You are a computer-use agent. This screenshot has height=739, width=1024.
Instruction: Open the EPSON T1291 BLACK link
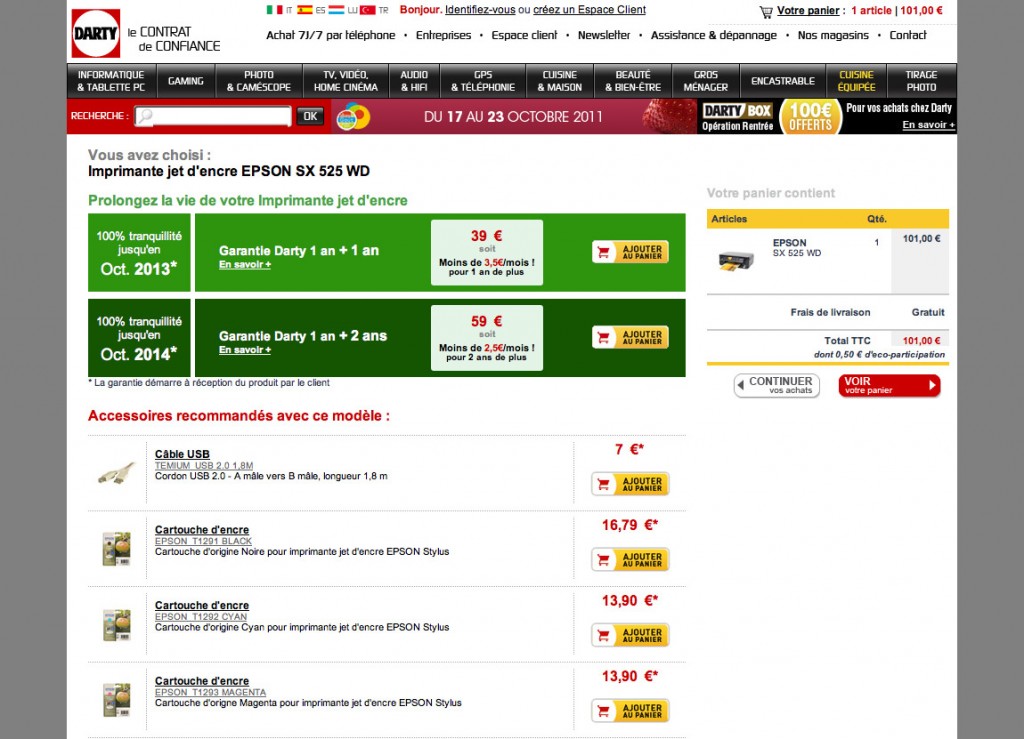pos(203,541)
